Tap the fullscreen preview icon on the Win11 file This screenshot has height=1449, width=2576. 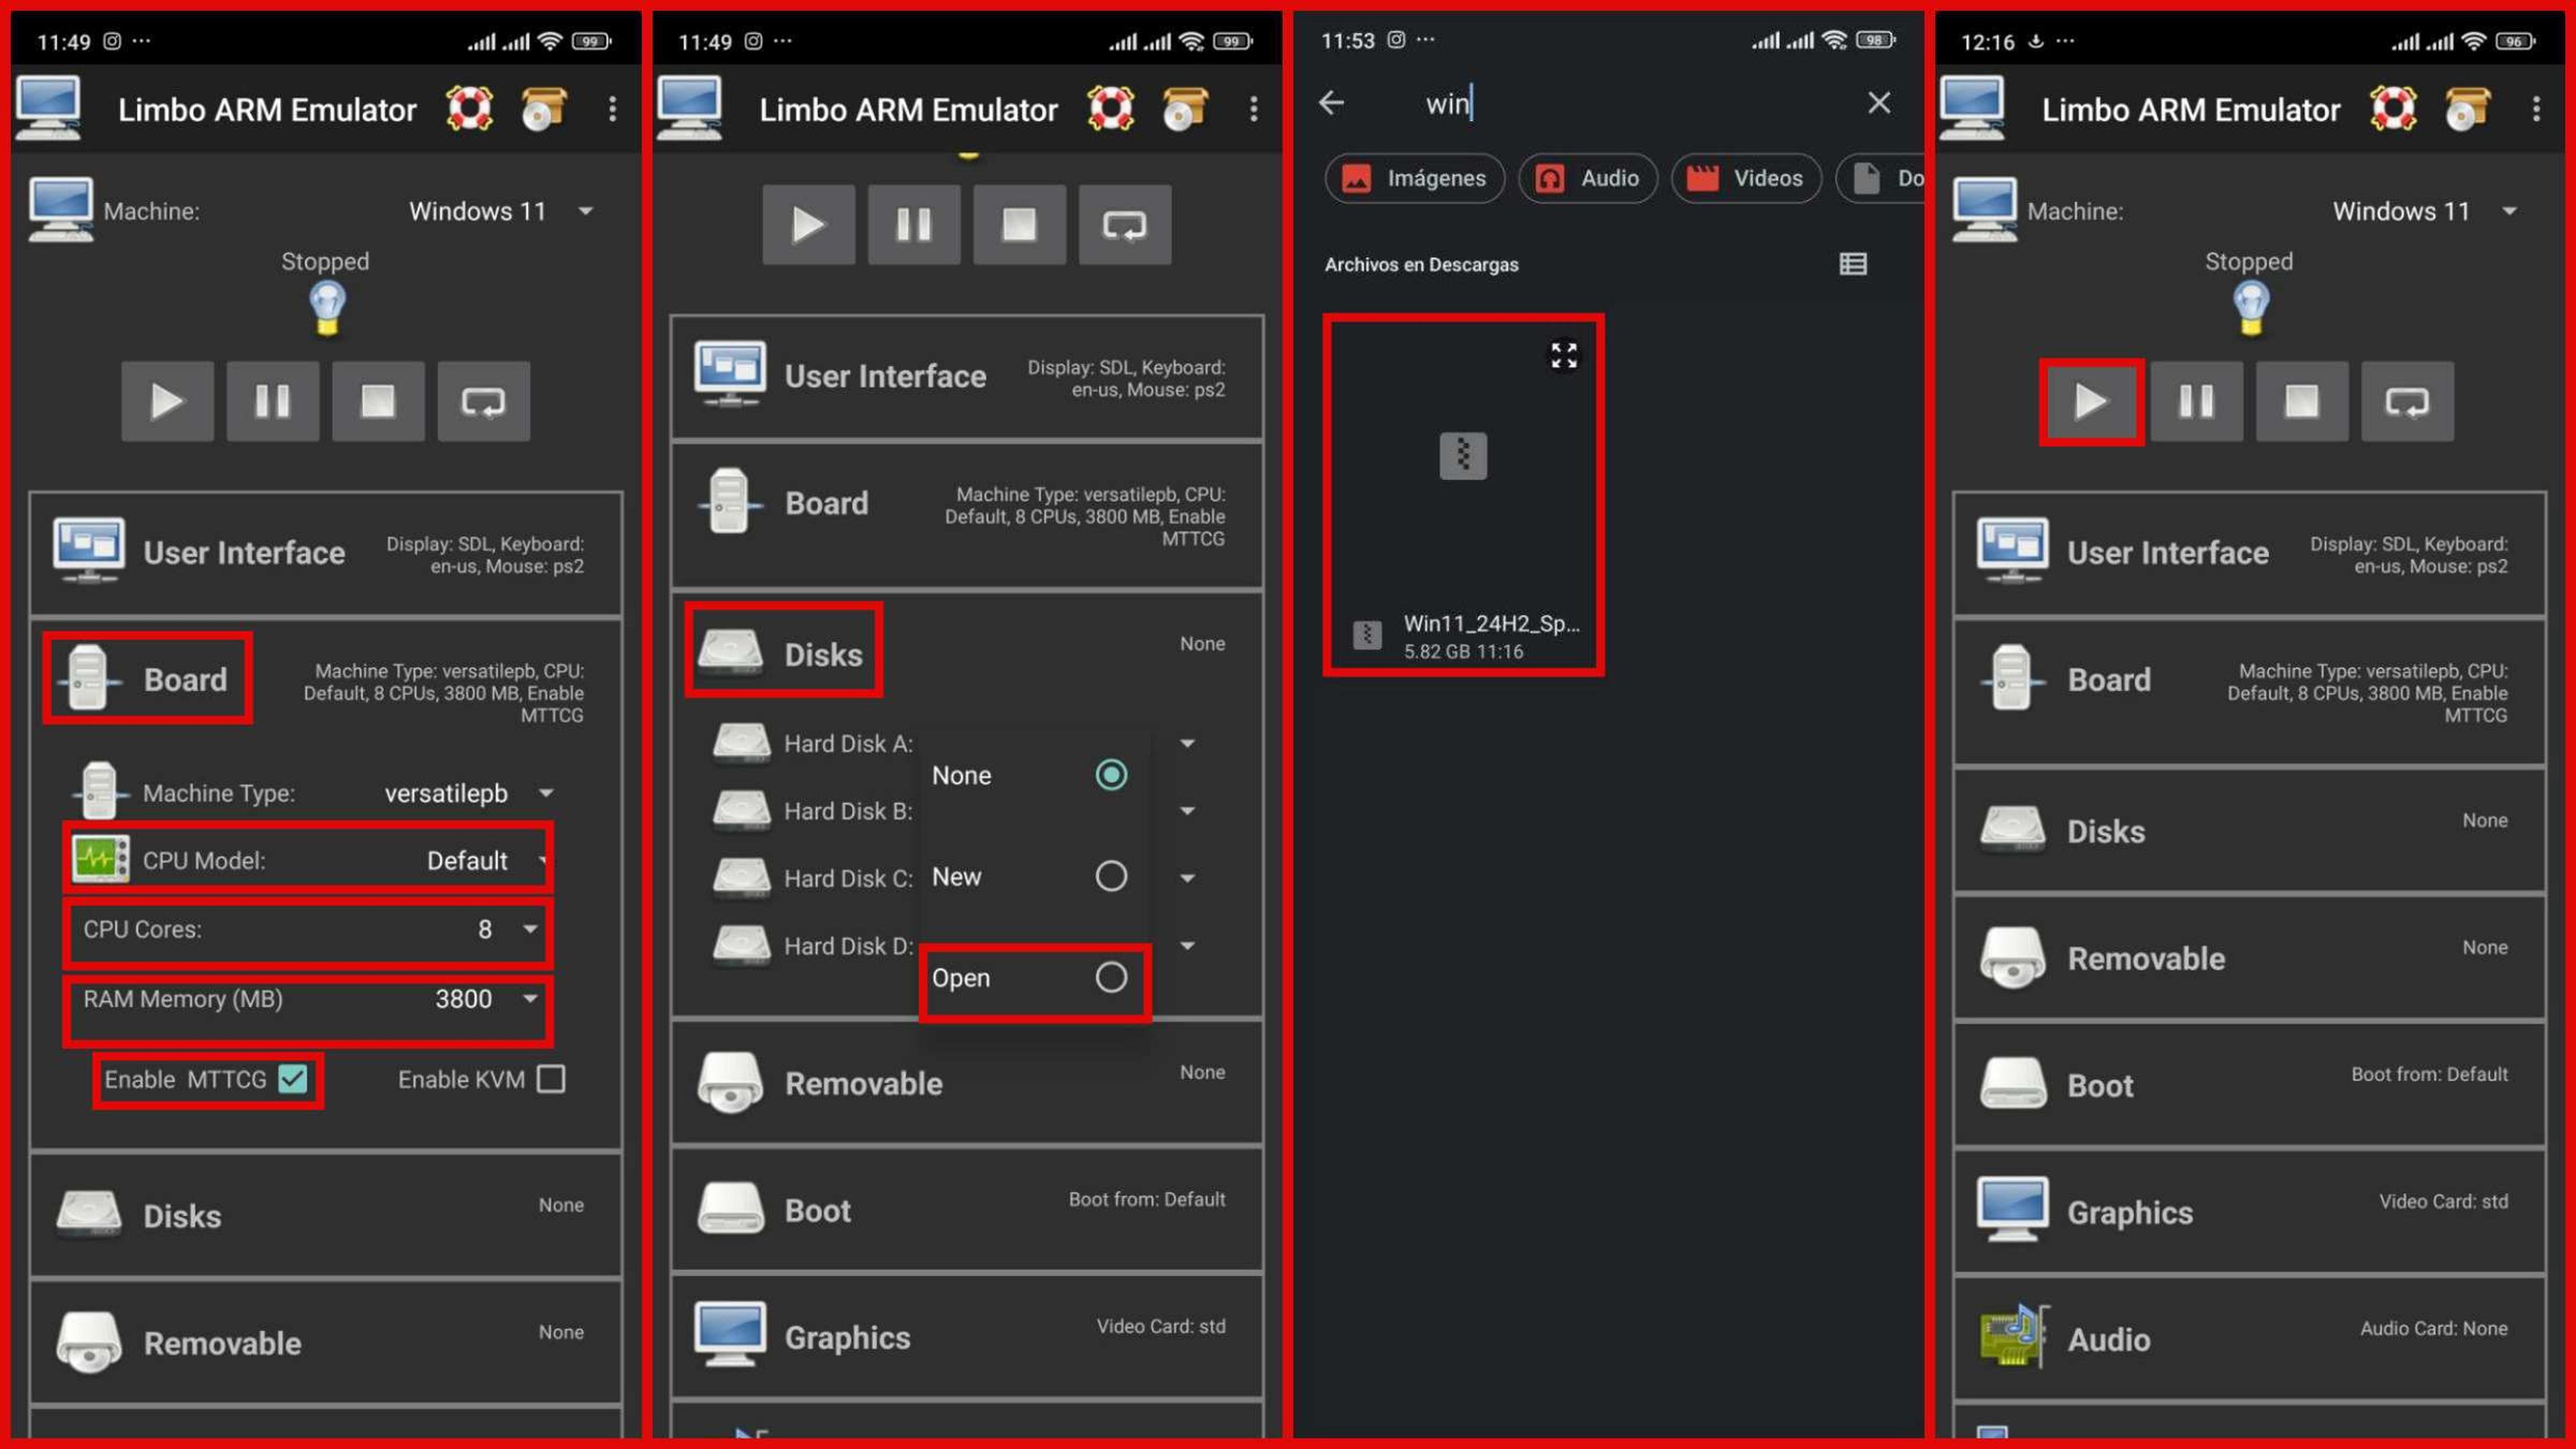coord(1564,355)
